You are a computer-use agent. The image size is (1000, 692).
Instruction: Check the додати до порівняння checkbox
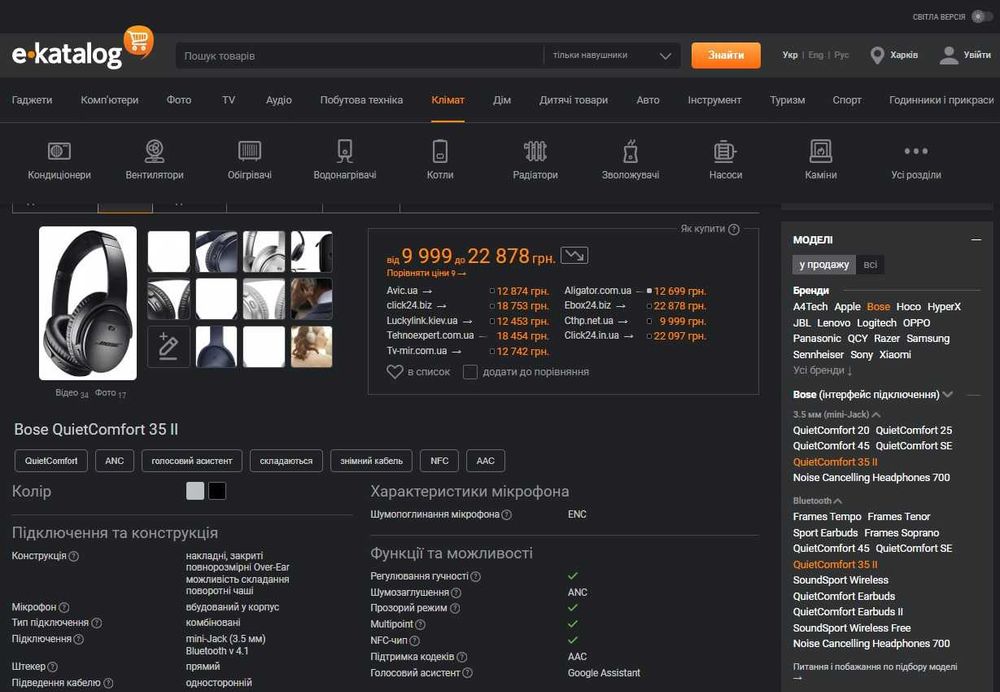pos(470,372)
